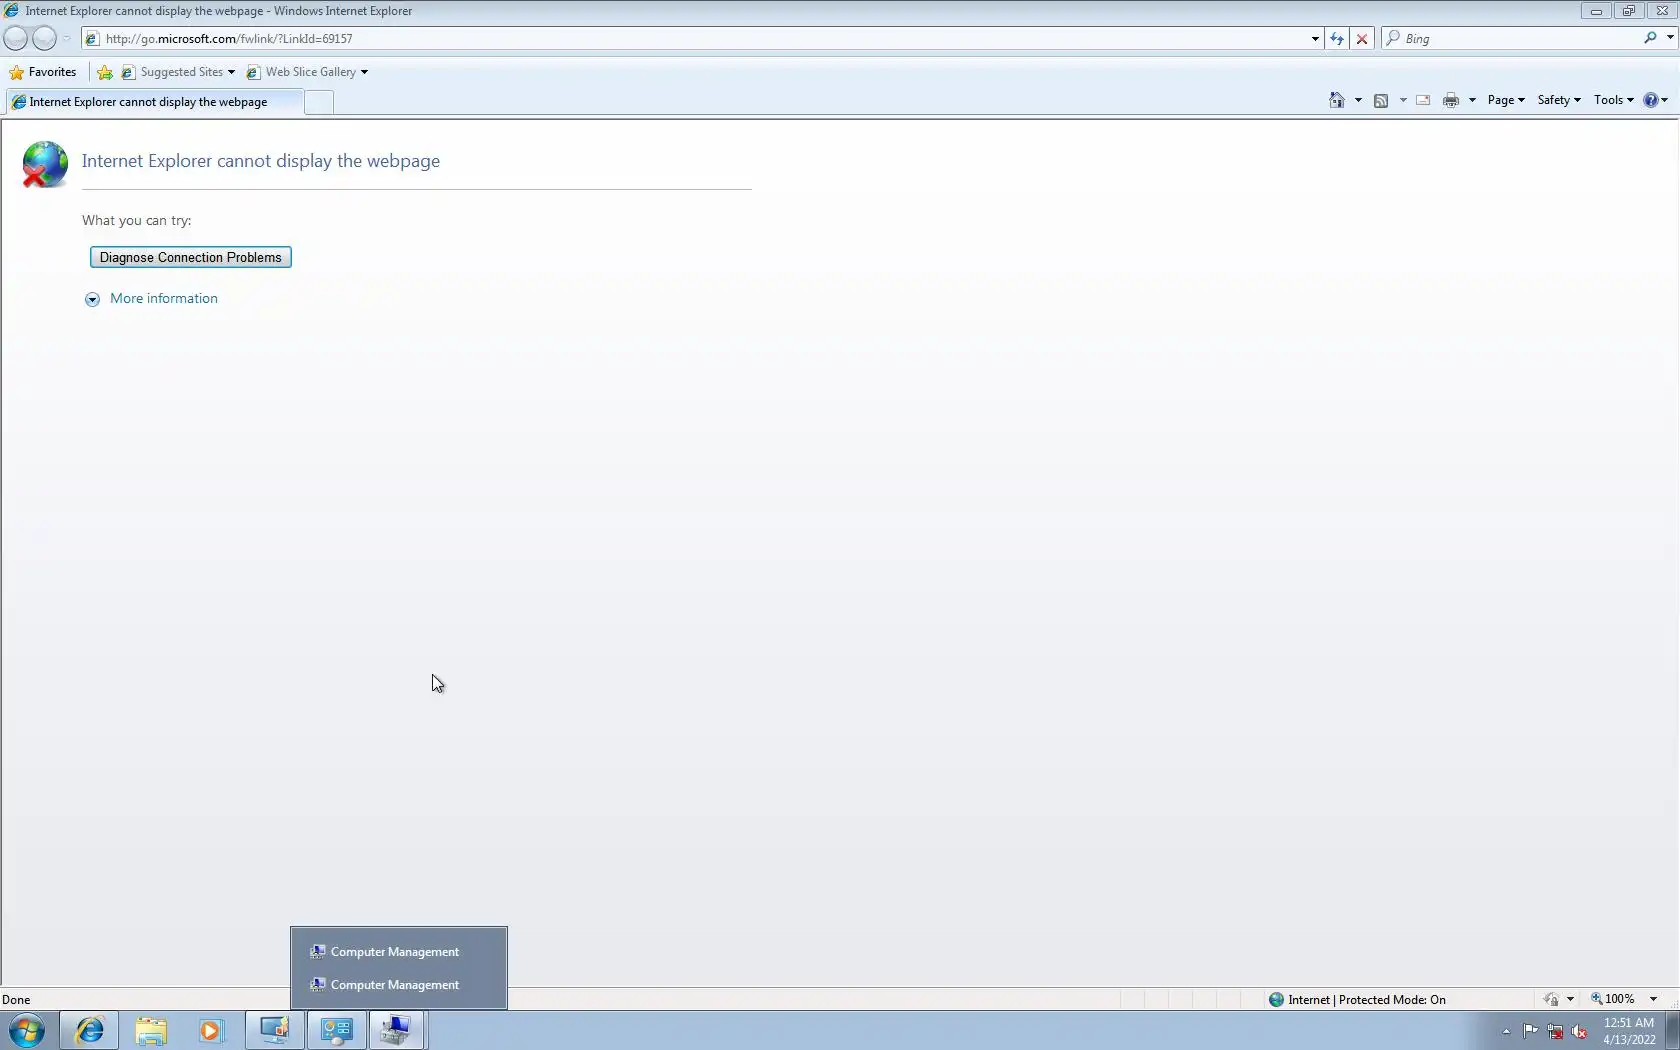Show the address bar autocomplete dropdown
This screenshot has height=1050, width=1680.
[x=1315, y=38]
